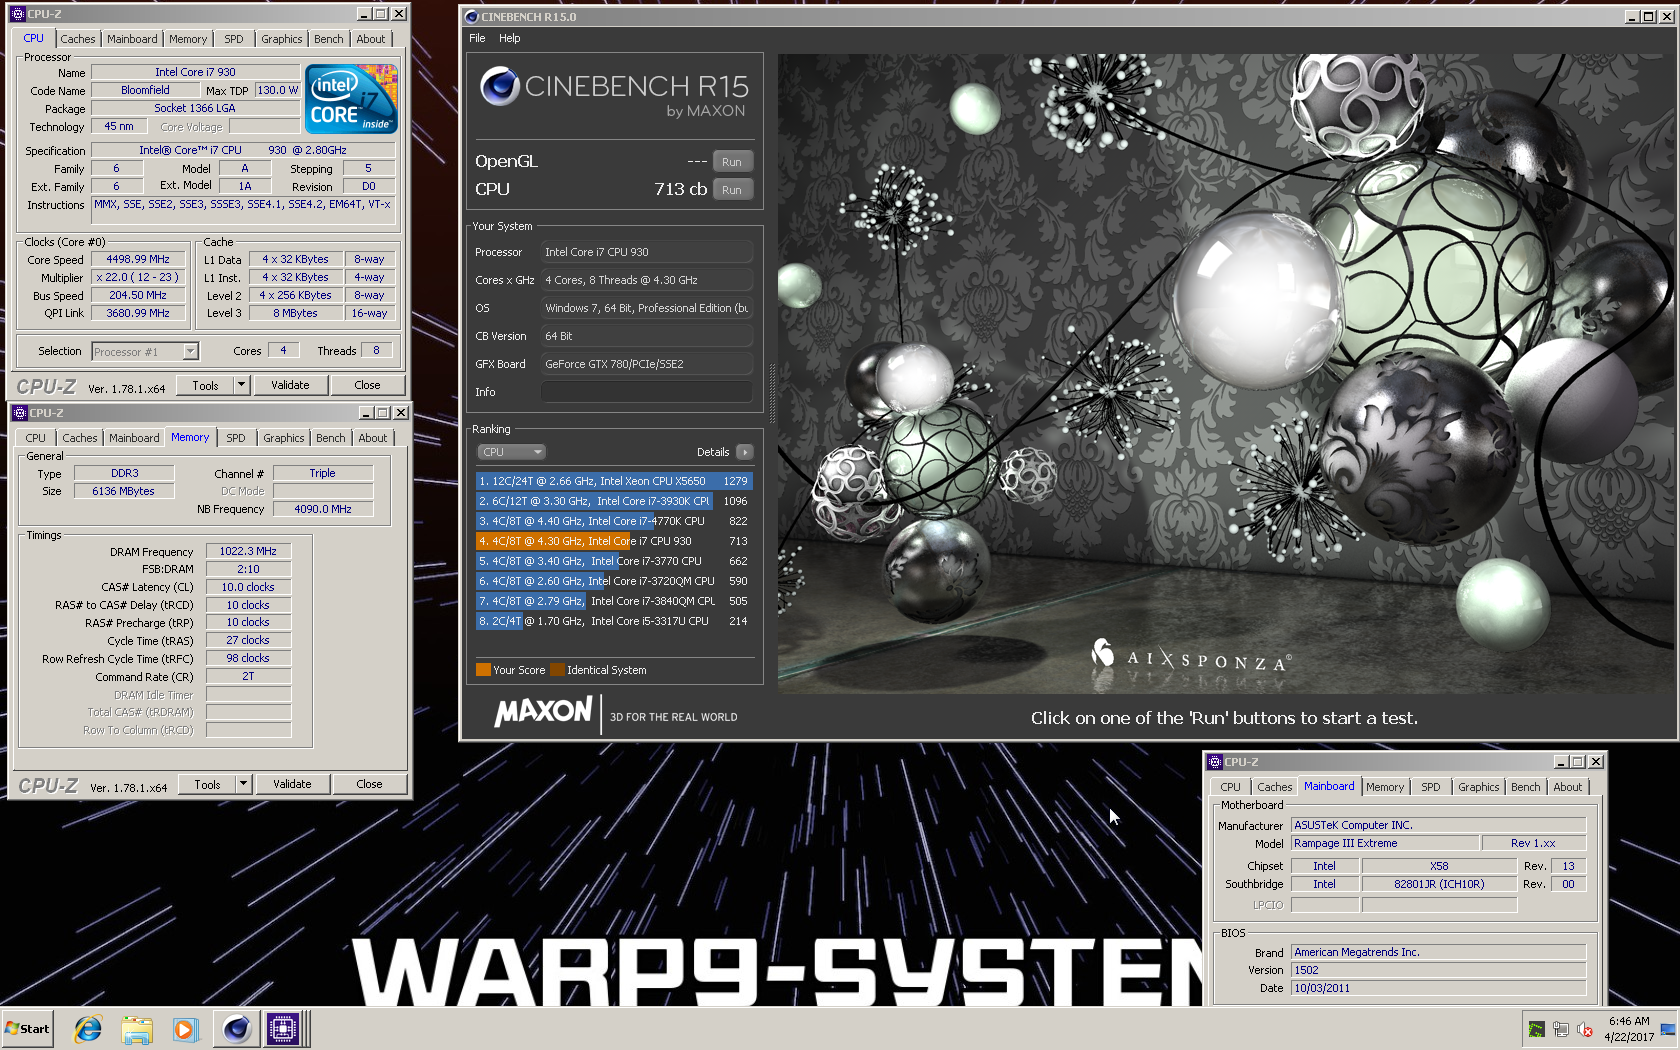Click the CPU-Z icon in the top window title bar

[x=17, y=14]
